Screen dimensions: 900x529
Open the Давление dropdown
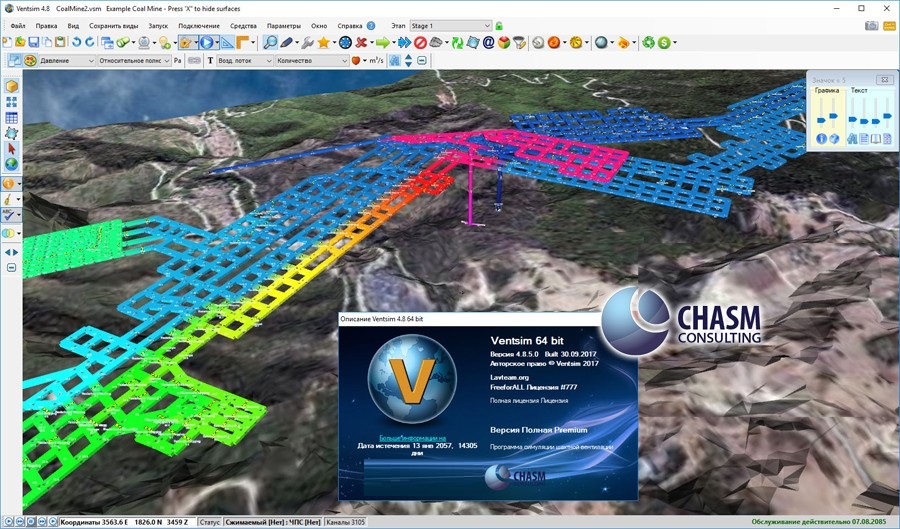tap(67, 60)
